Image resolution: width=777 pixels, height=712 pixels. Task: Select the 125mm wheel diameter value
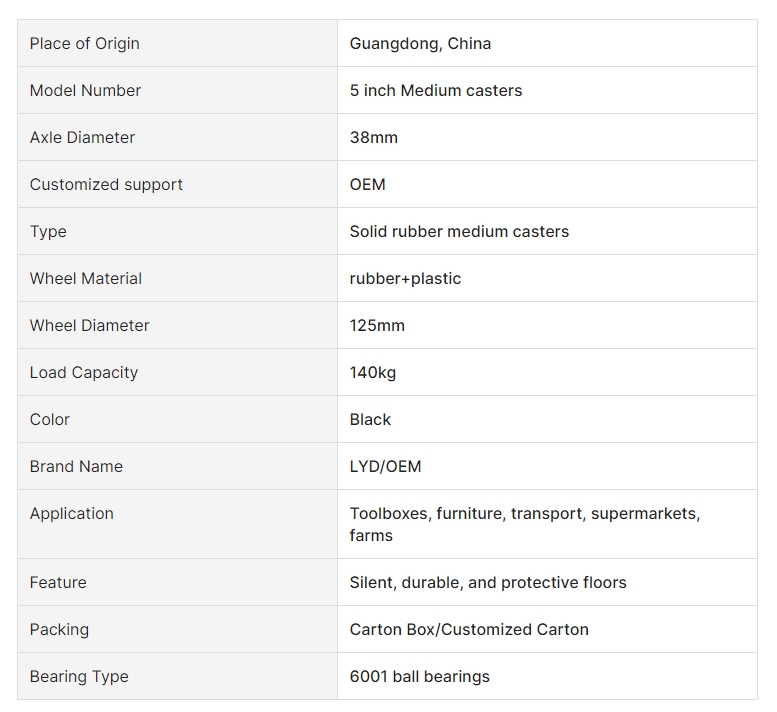click(377, 326)
